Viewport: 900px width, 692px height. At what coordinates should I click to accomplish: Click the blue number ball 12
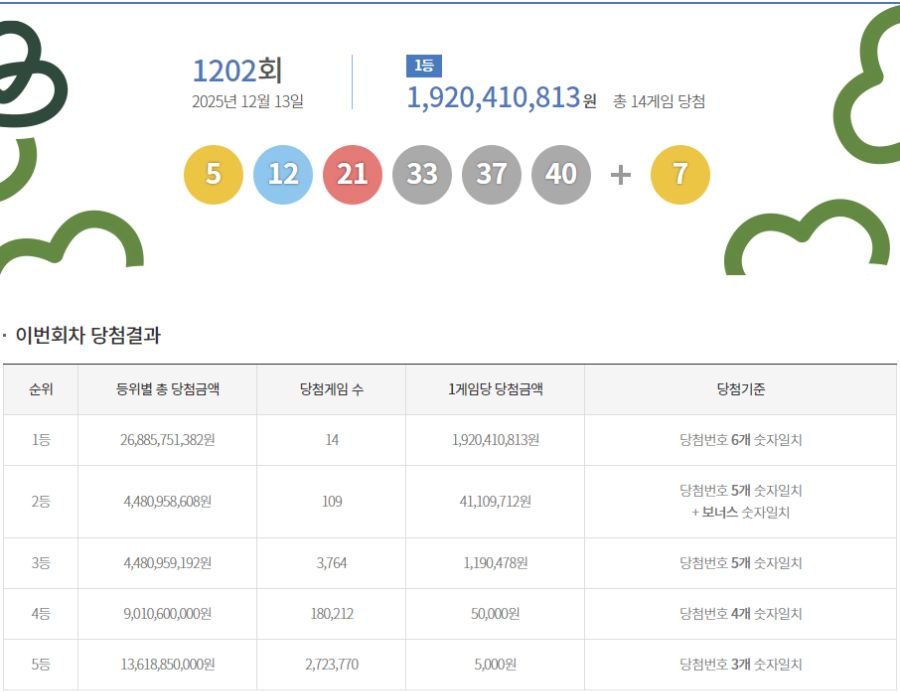point(282,173)
